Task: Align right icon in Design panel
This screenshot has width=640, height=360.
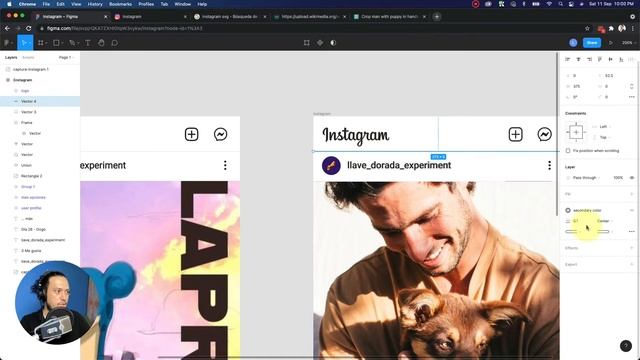Action: (589, 59)
